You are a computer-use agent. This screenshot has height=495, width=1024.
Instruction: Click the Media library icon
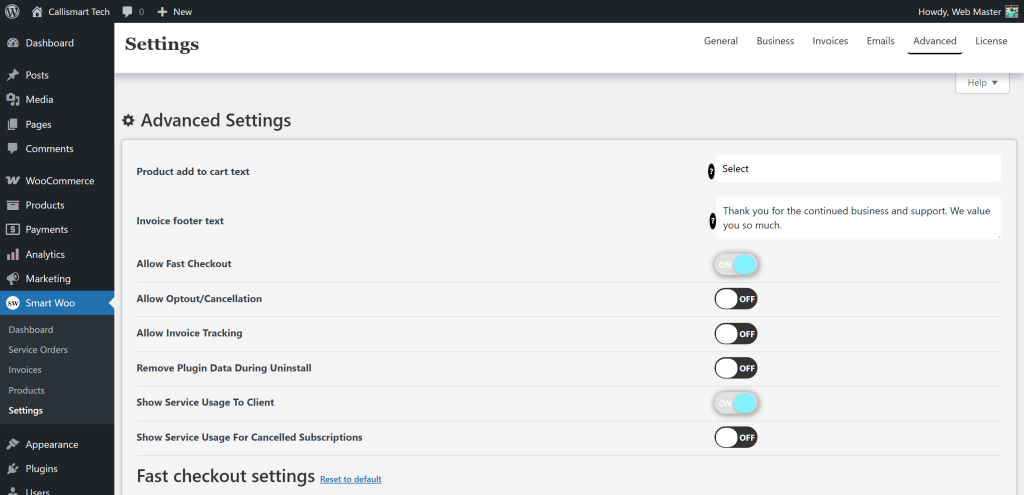(12, 99)
